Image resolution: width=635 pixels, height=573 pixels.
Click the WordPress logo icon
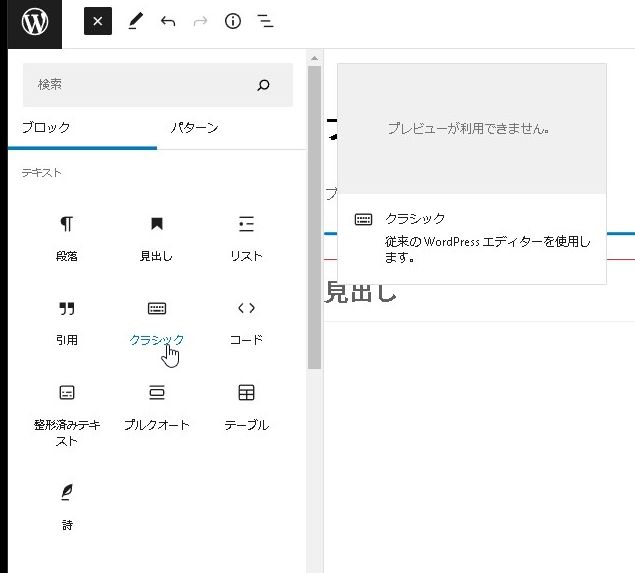pyautogui.click(x=35, y=22)
